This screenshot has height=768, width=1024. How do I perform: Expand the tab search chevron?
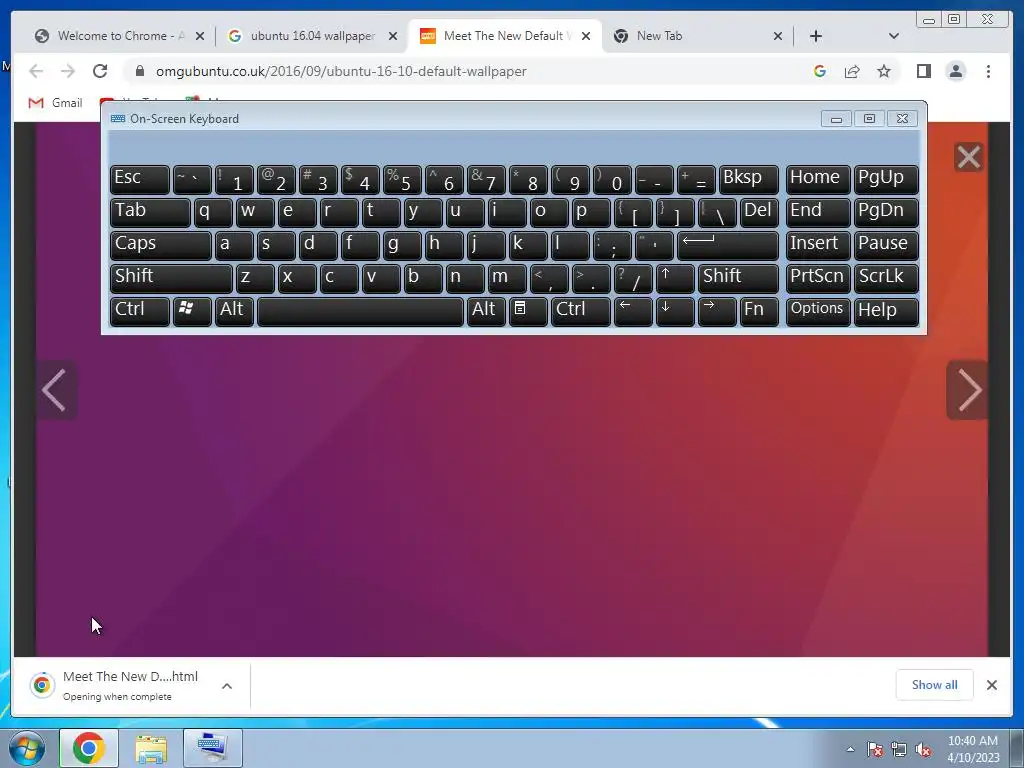coord(893,36)
